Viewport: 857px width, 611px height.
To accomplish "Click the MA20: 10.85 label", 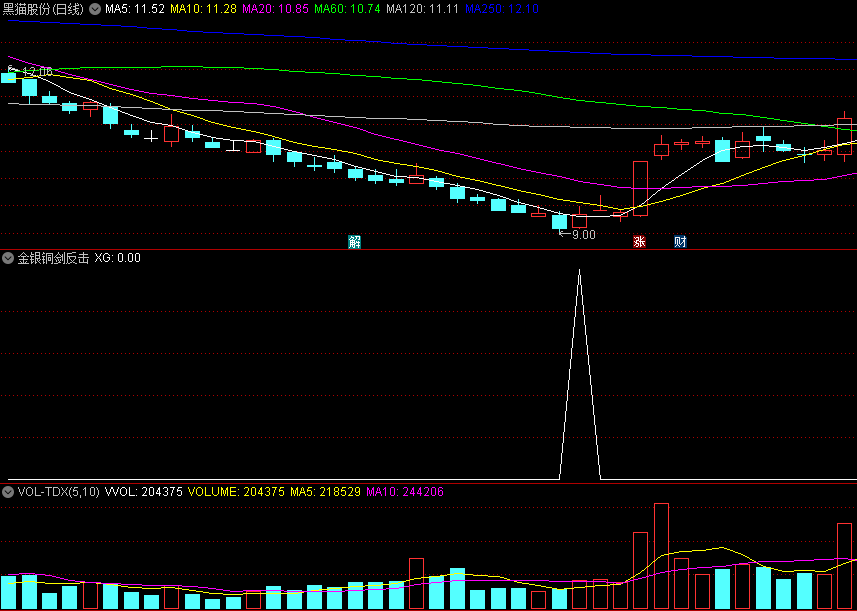I will 275,9.
